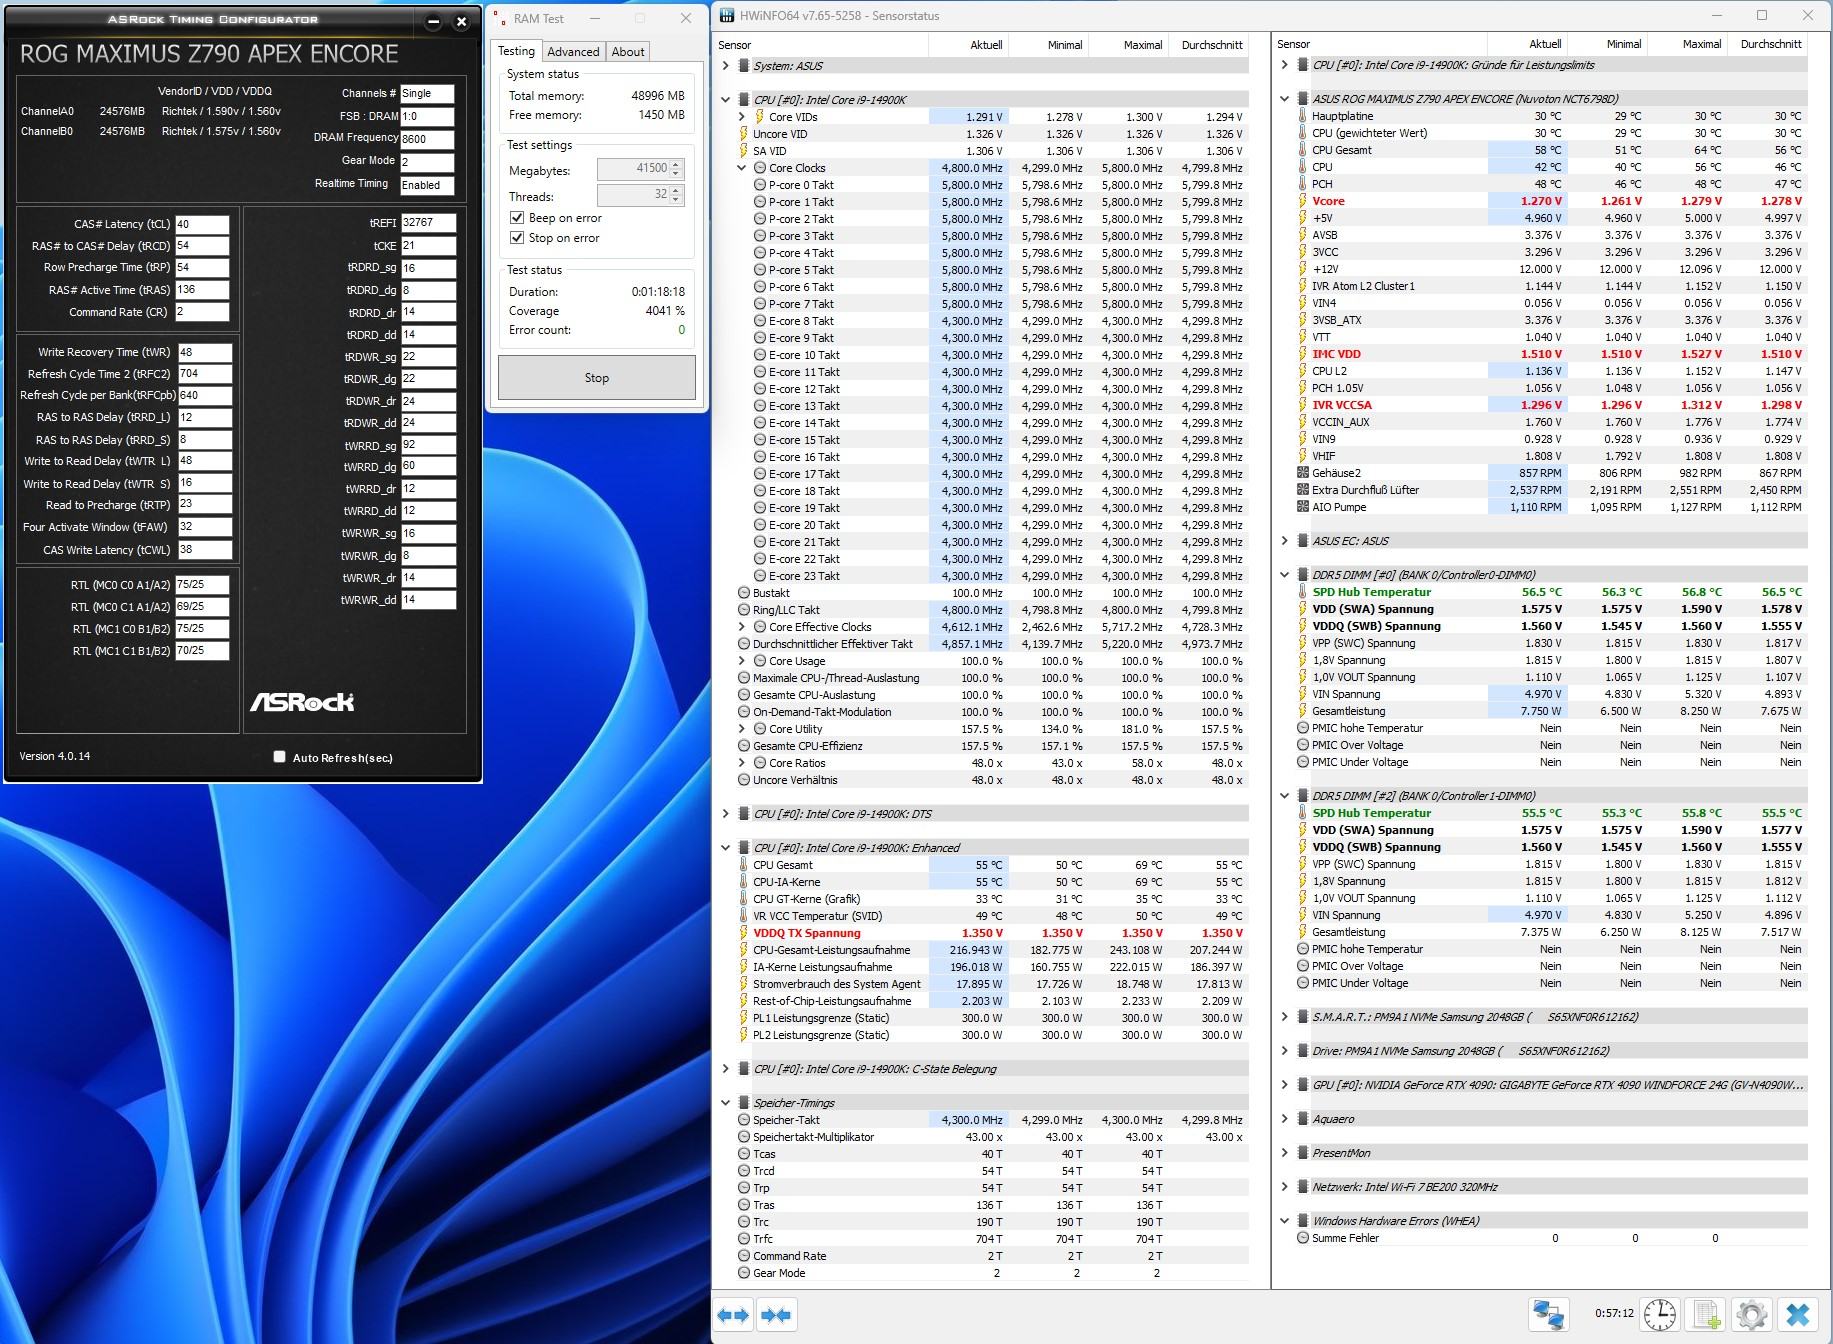This screenshot has width=1833, height=1344.
Task: Click the Megabytes input field
Action: click(x=634, y=169)
